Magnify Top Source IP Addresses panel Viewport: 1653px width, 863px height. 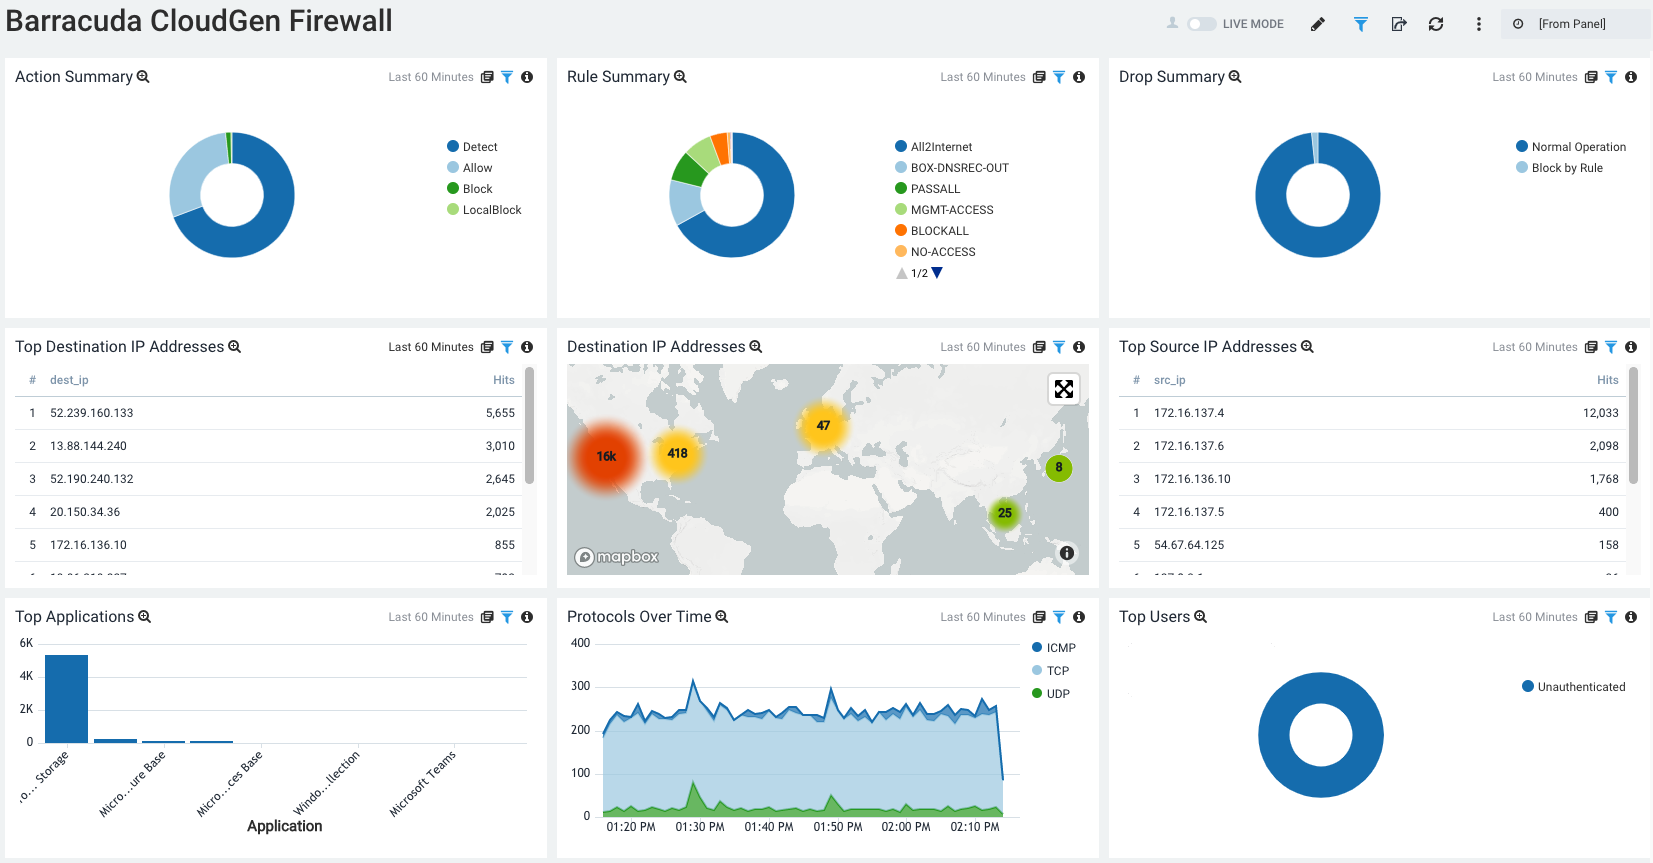1307,347
